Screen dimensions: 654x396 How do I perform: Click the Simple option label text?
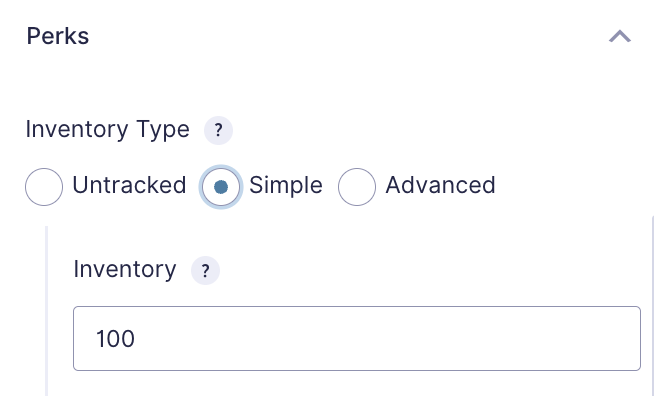(286, 185)
